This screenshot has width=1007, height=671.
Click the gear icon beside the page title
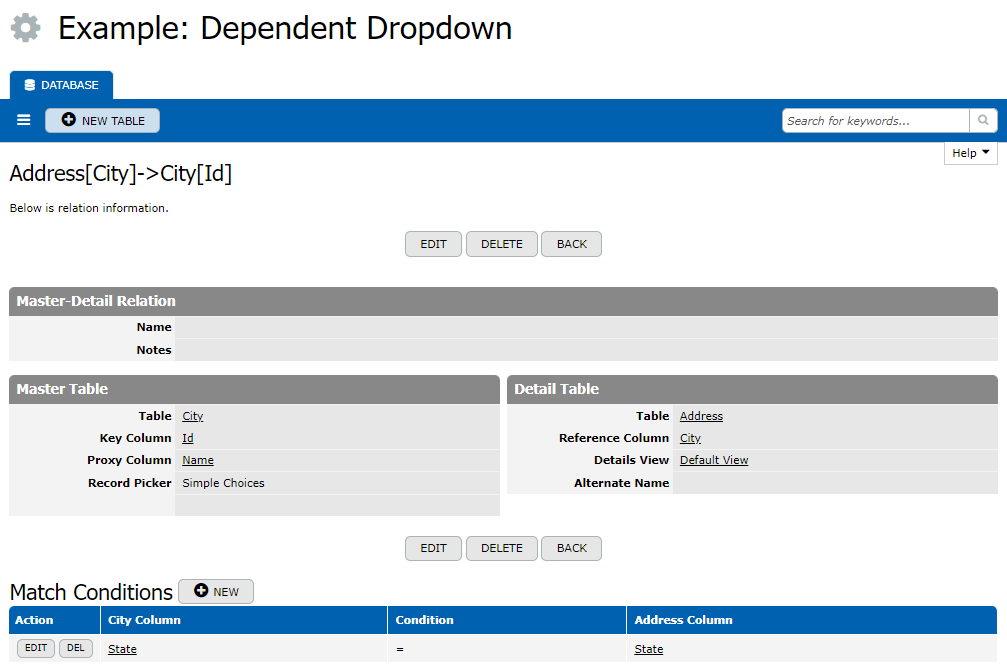(26, 28)
